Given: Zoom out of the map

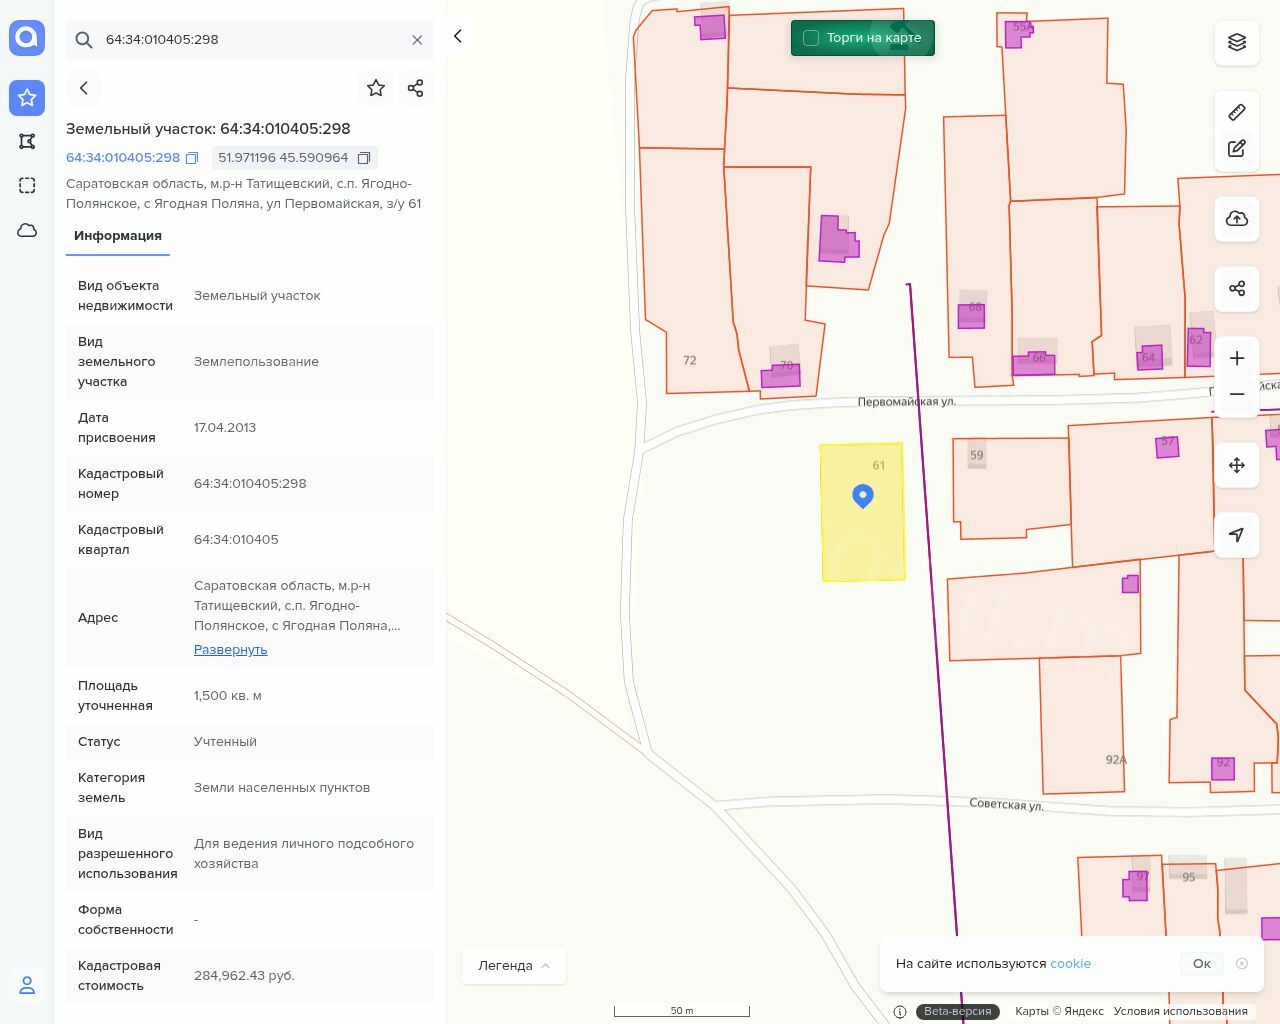Looking at the screenshot, I should (1237, 394).
